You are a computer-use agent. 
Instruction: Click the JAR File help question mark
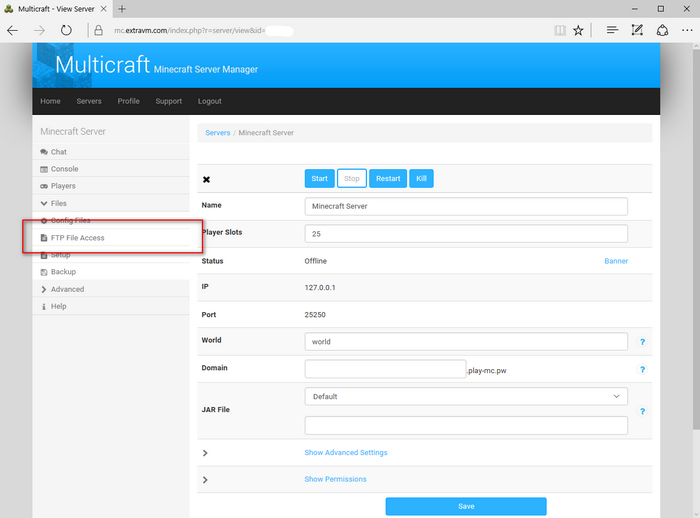coord(642,411)
